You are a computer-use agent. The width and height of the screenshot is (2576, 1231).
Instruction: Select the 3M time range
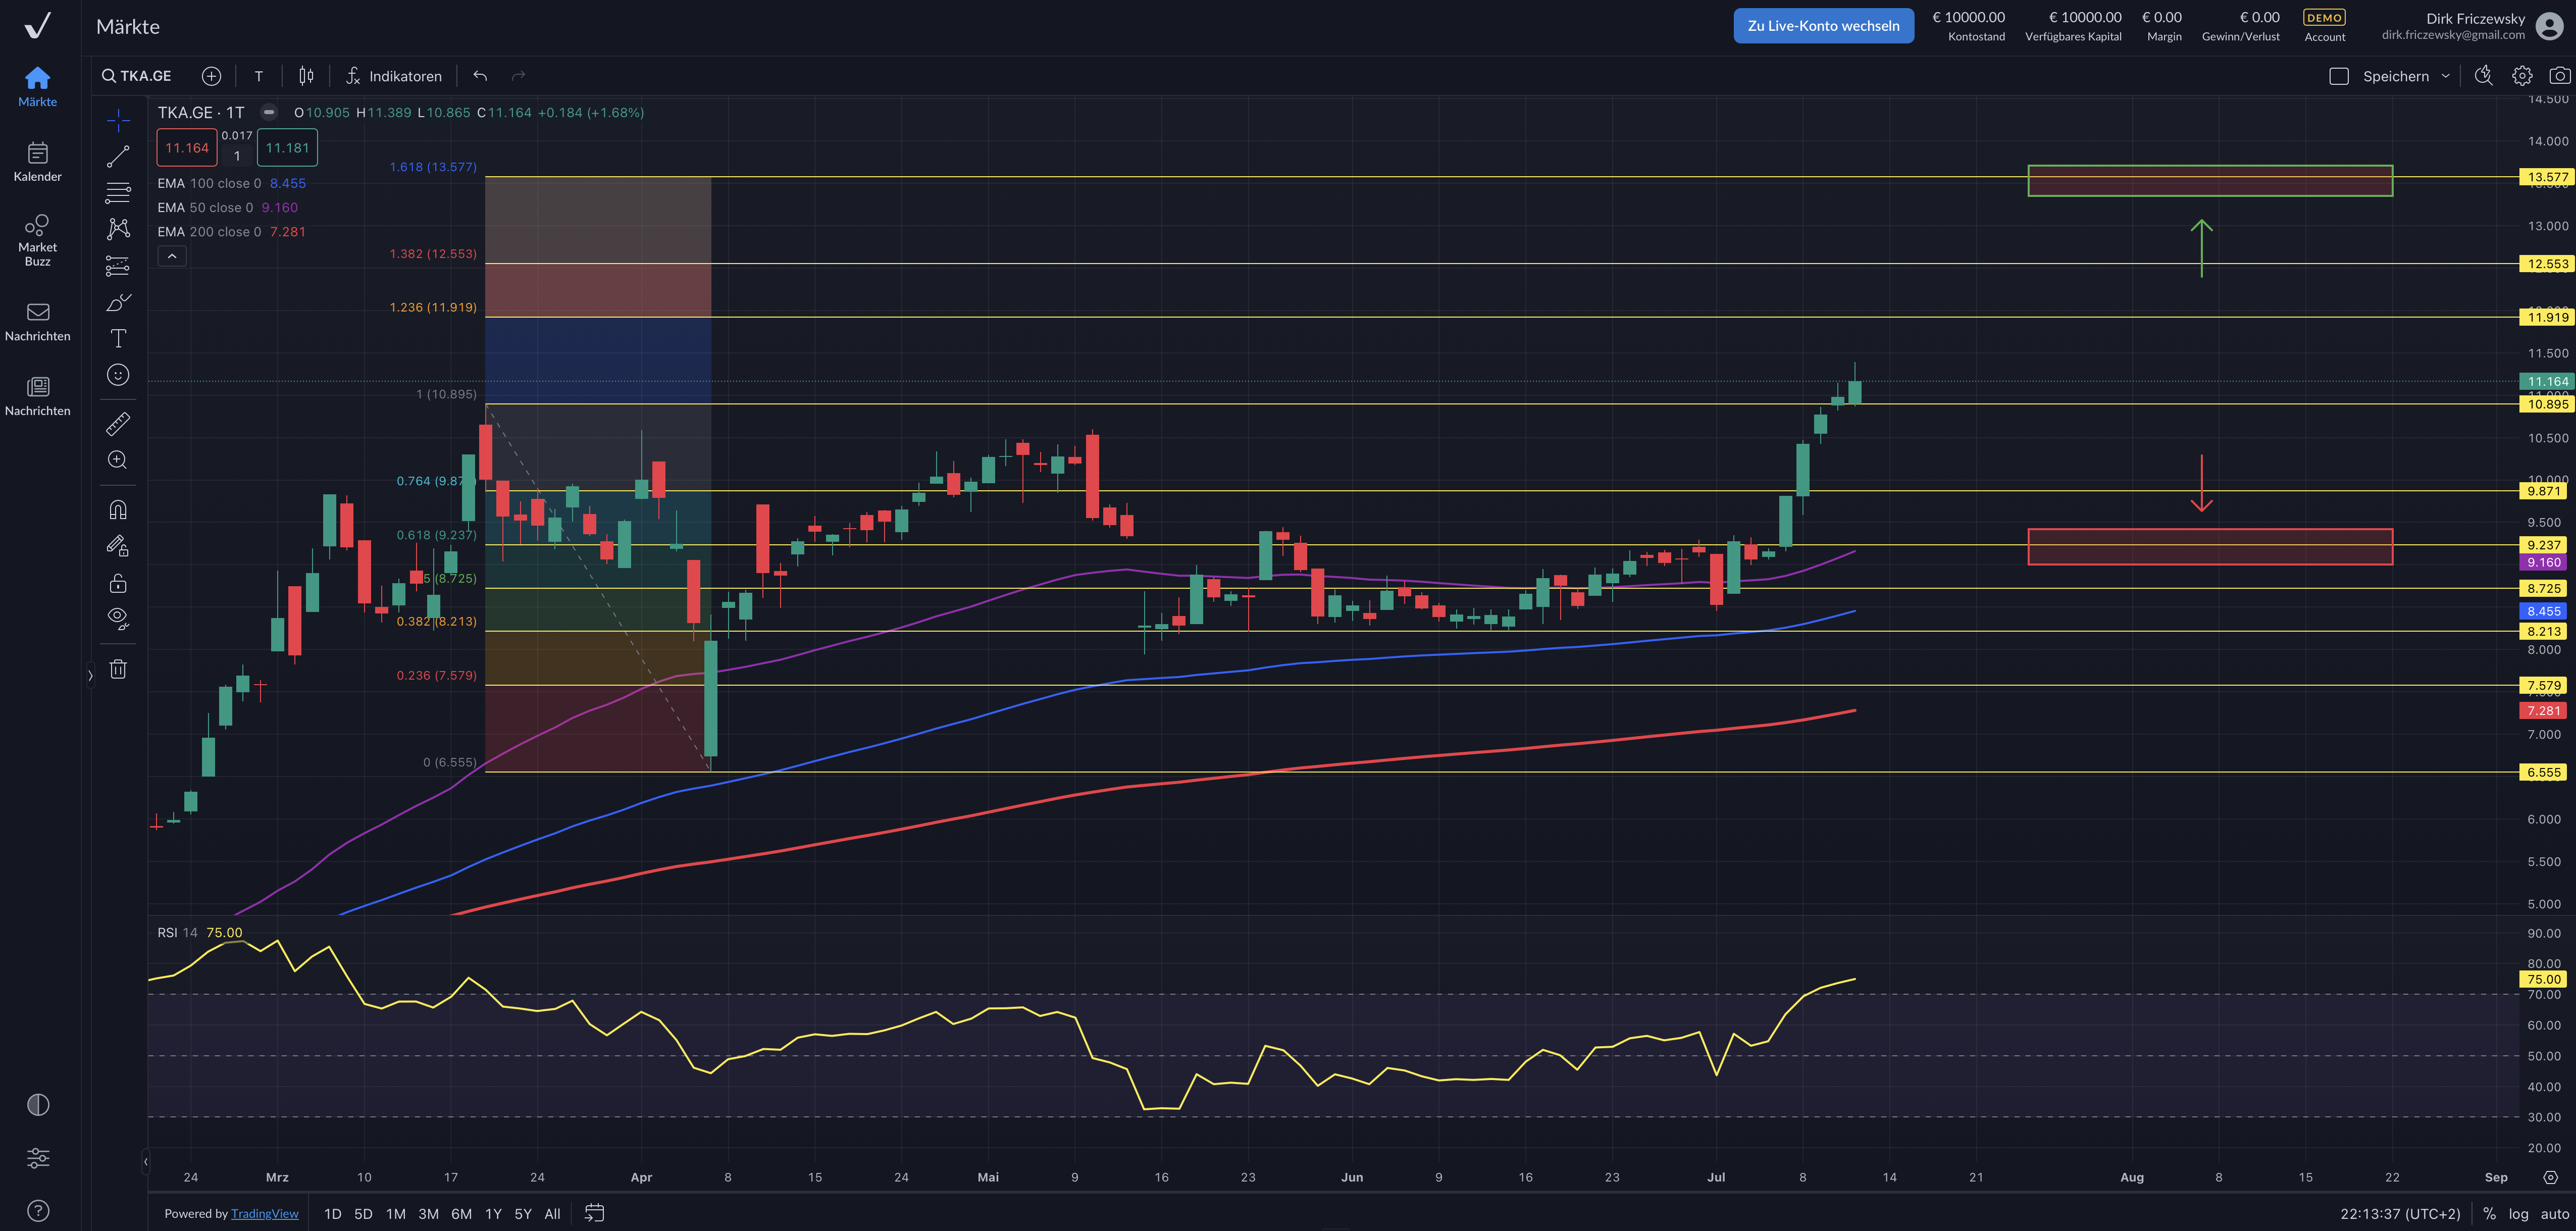click(428, 1213)
